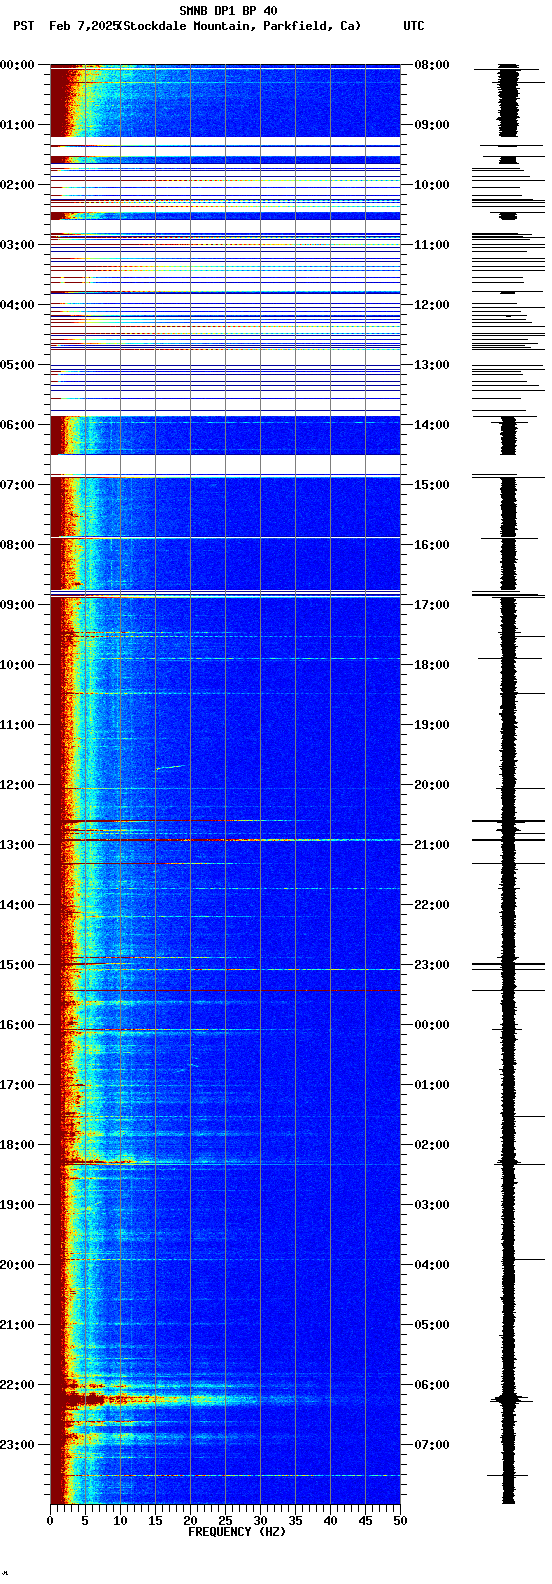Pick the "18:00" label on UTC axis
The image size is (552, 1584).
point(432,665)
